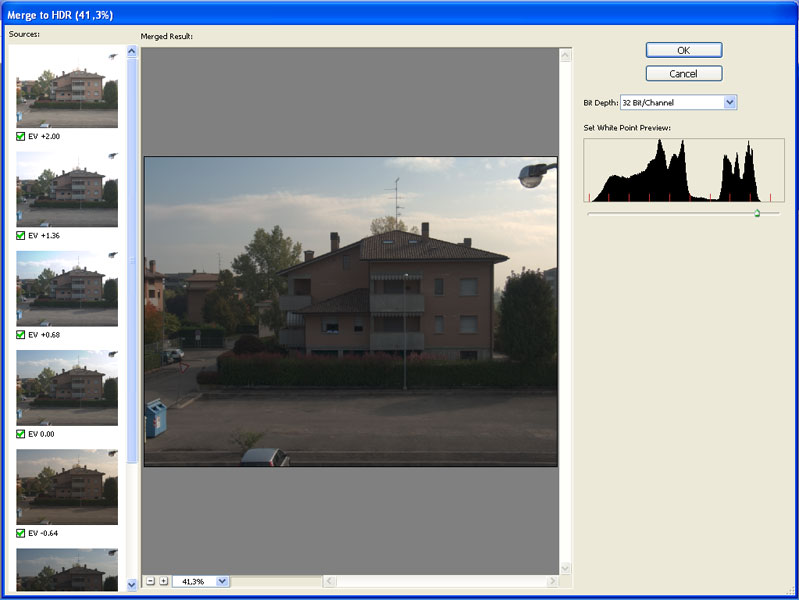
Task: Click the sources list scroll down arrow
Action: tap(132, 585)
